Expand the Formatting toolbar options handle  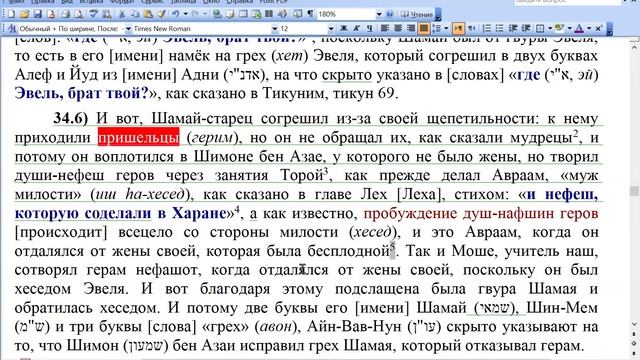point(610,29)
